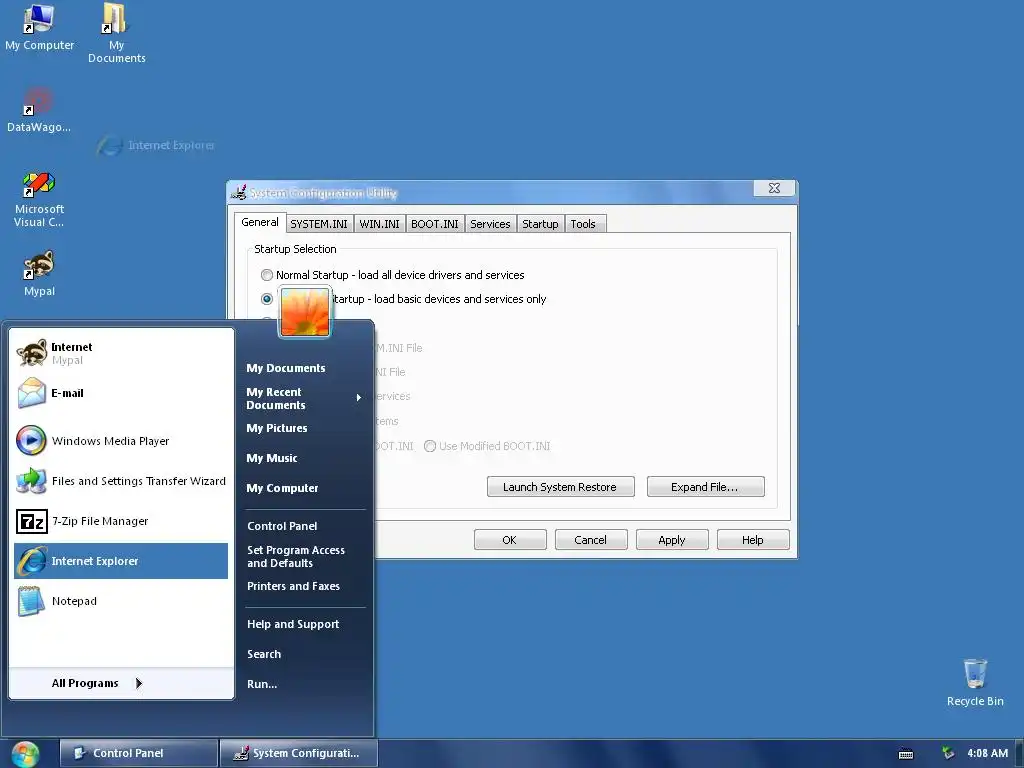Click the clock showing 4:08 AM
This screenshot has height=768, width=1024.
click(x=987, y=753)
